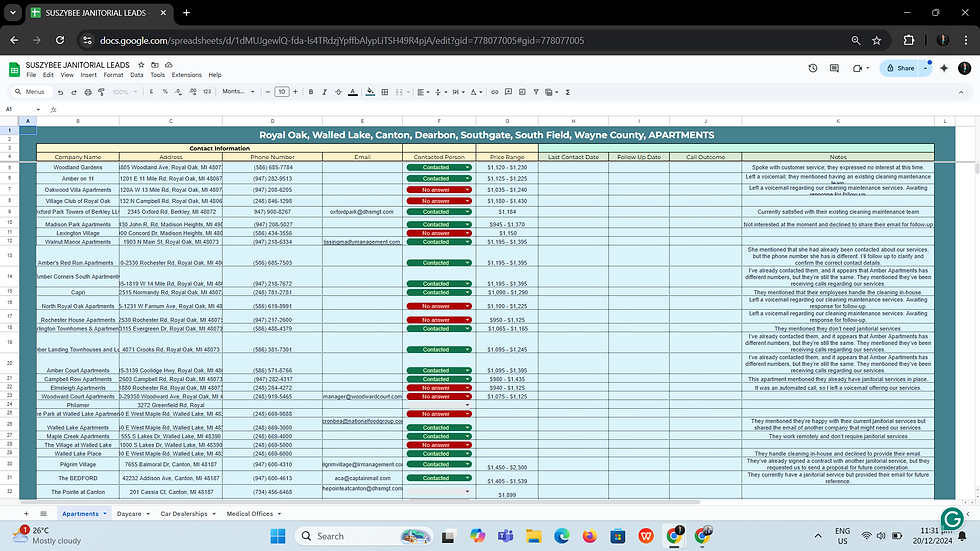
Task: Open the functions sigma menu
Action: point(568,92)
